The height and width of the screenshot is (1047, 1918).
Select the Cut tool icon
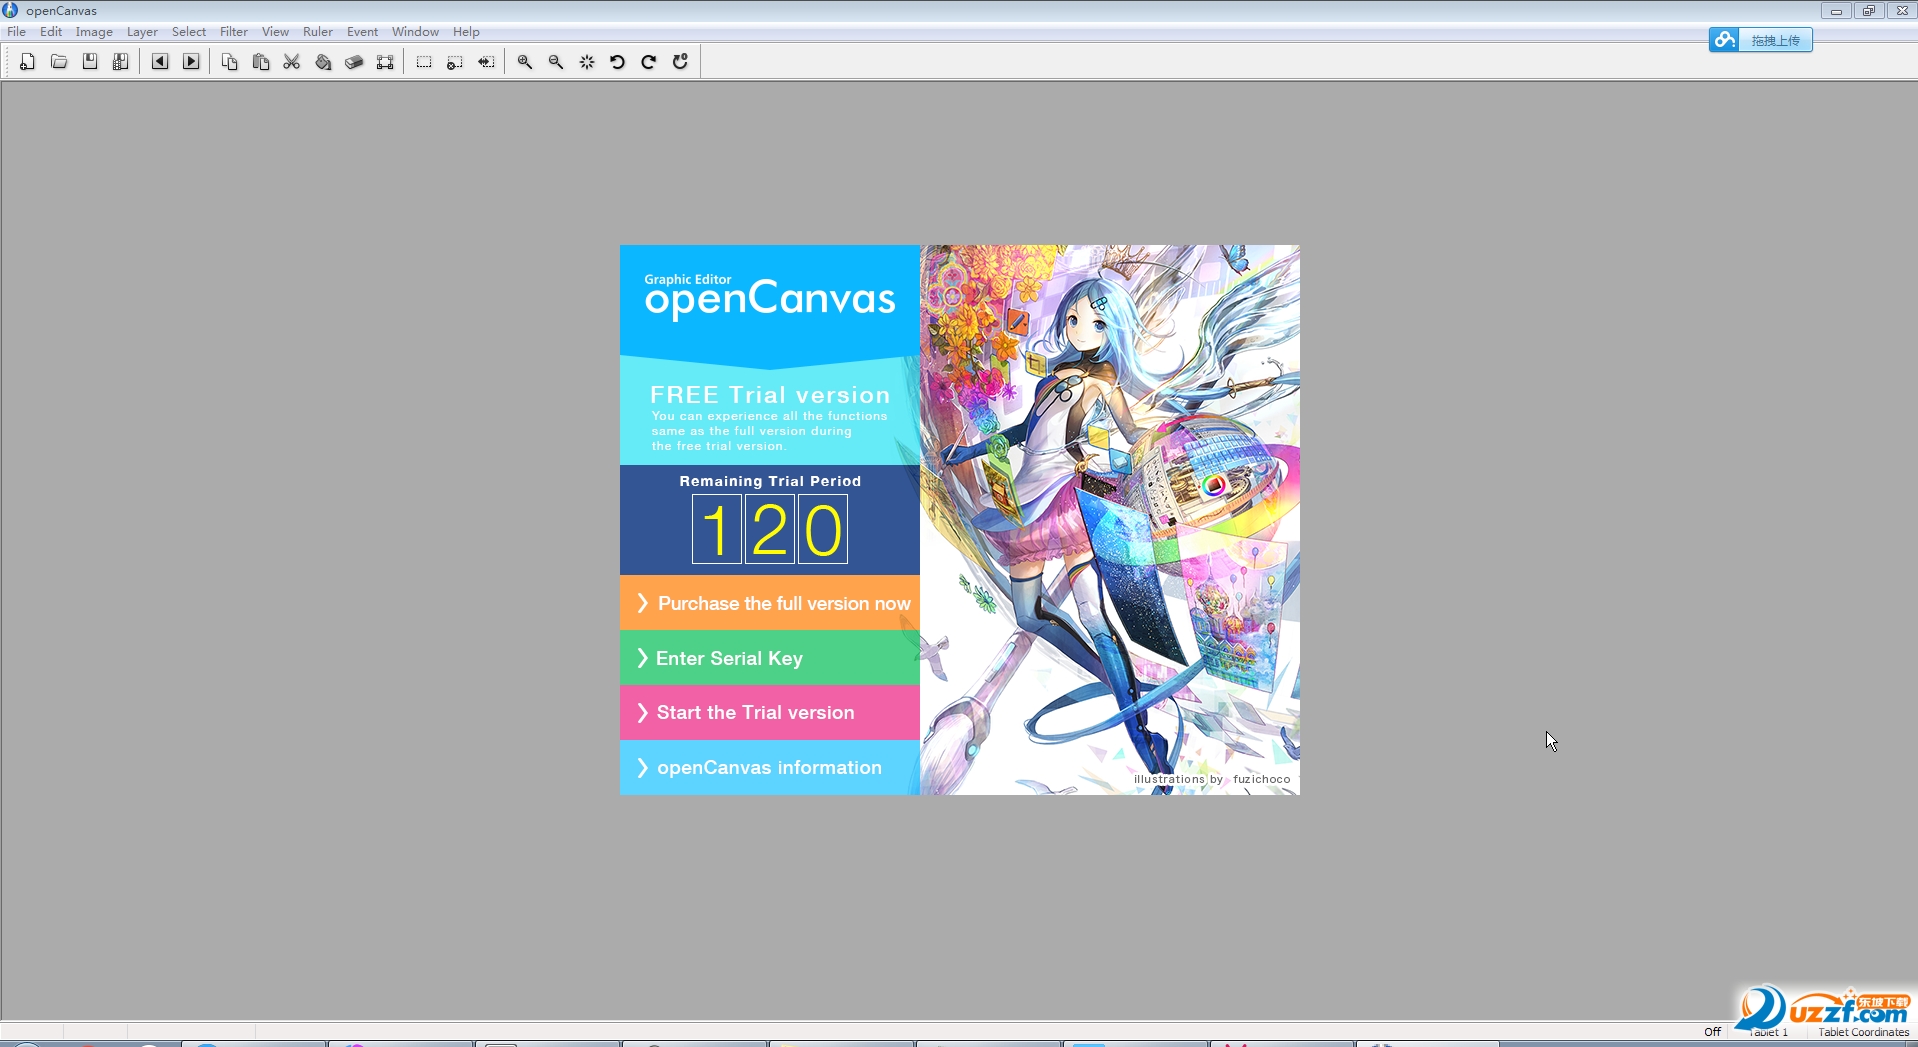tap(291, 62)
